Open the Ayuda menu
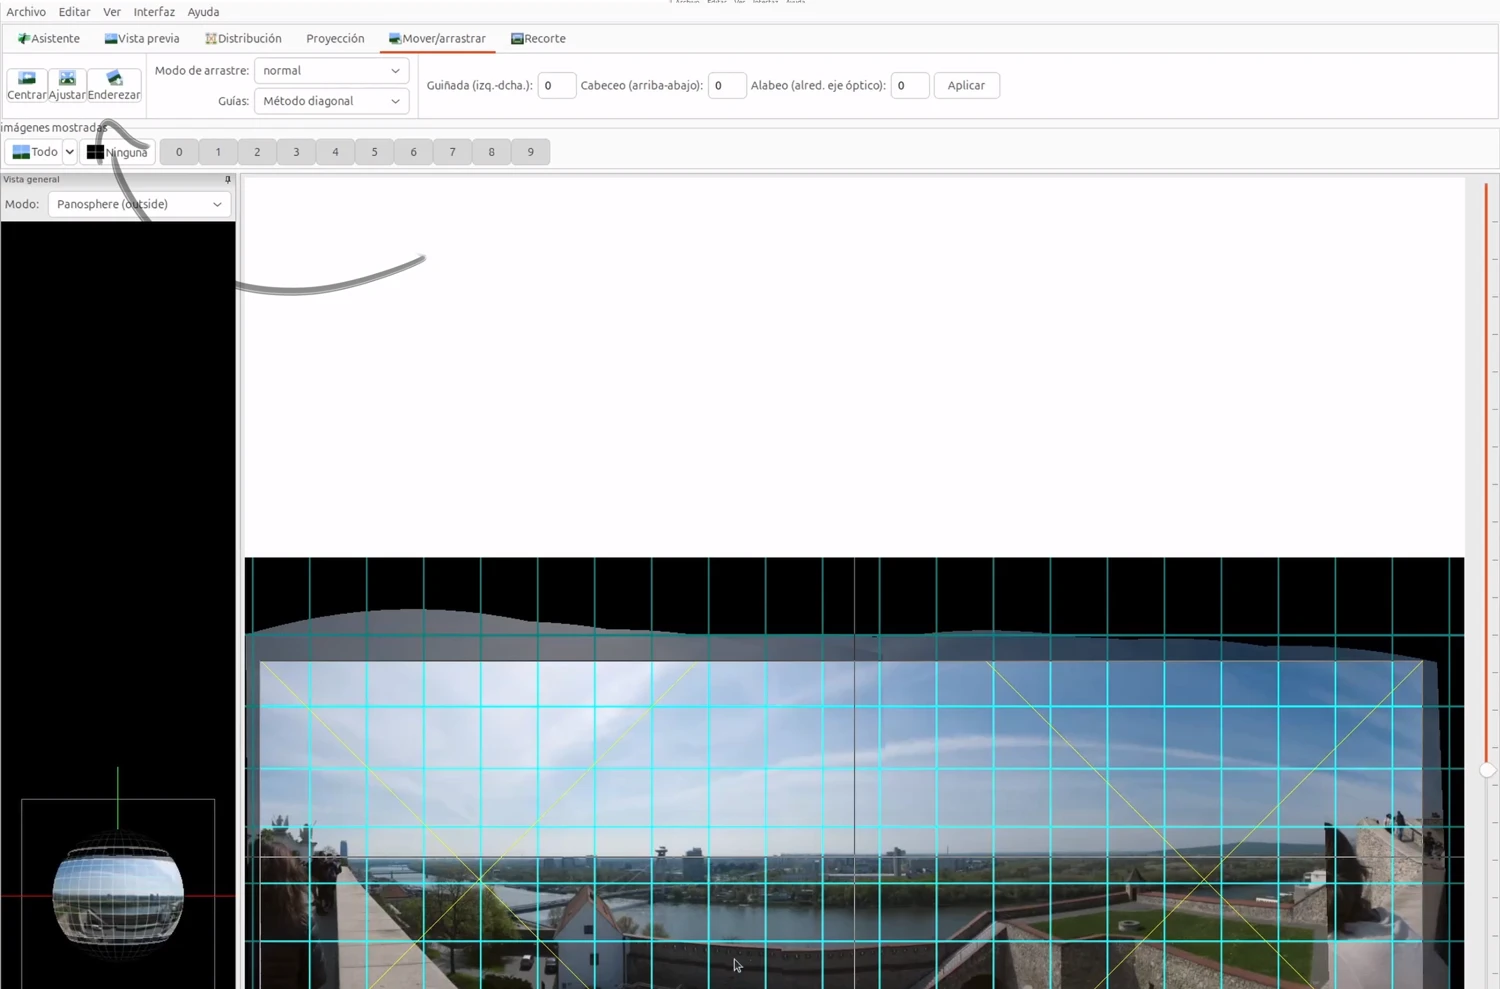This screenshot has height=989, width=1500. point(203,12)
